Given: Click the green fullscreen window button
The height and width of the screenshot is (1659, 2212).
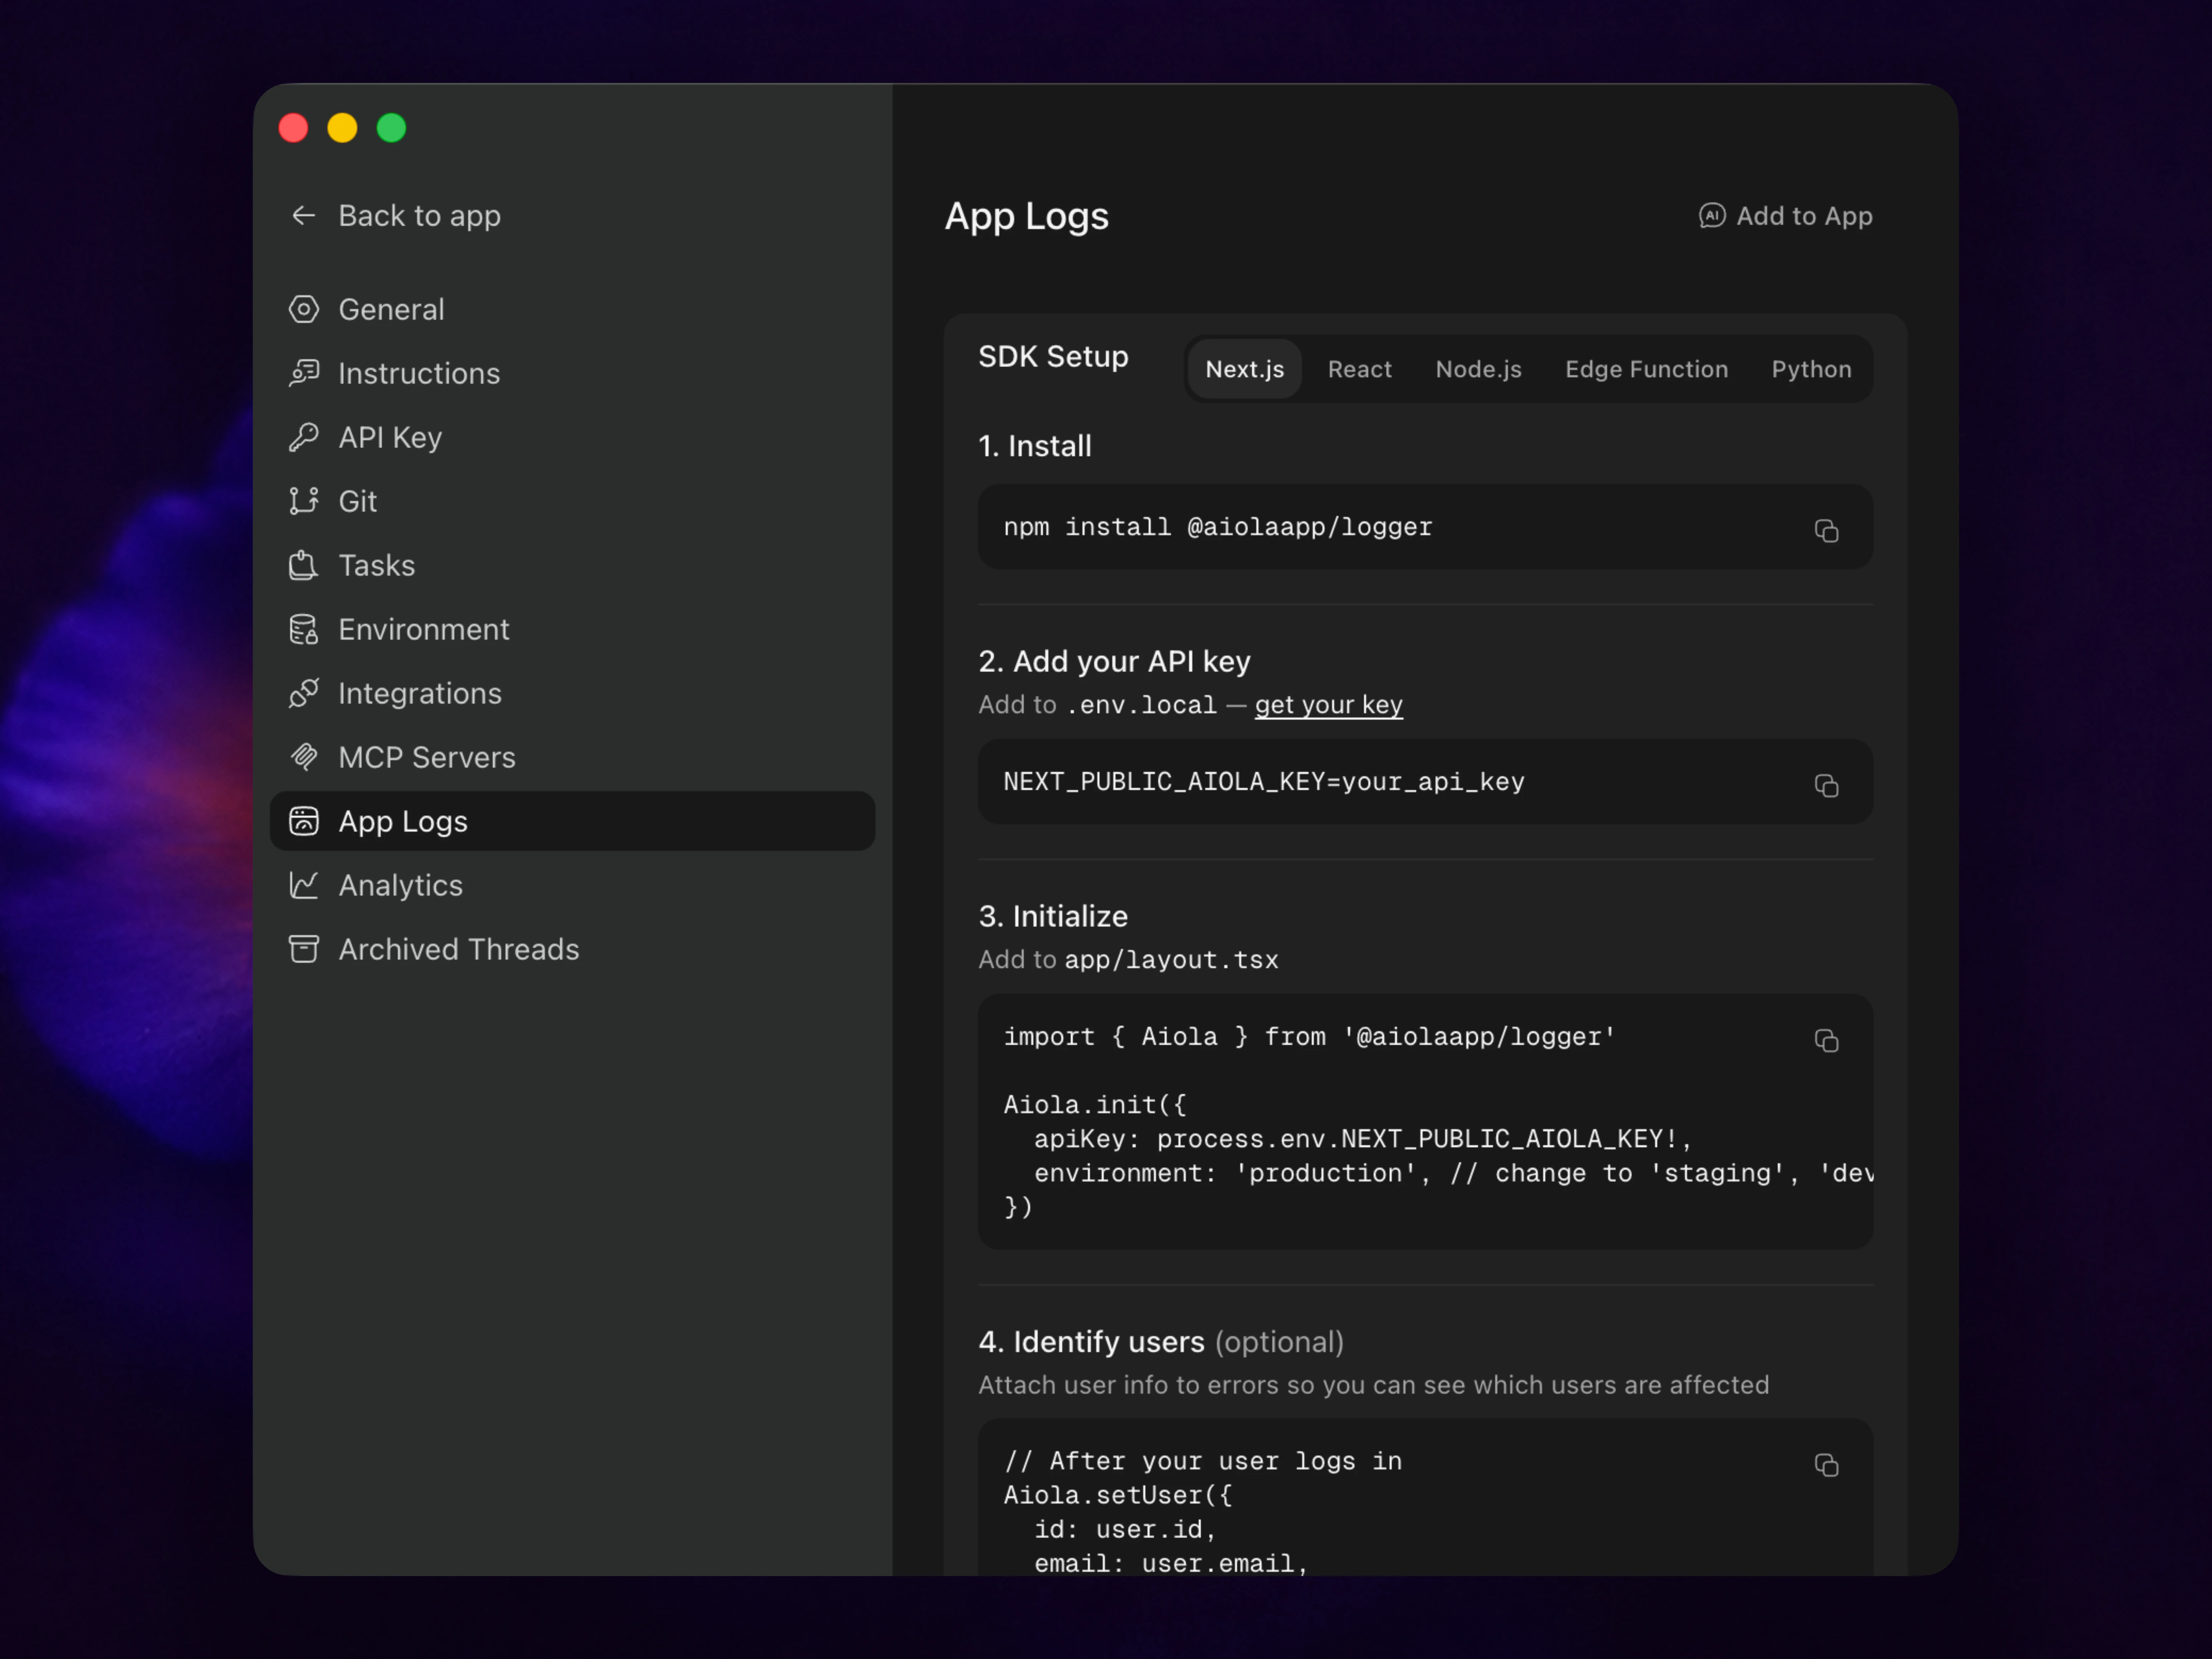Looking at the screenshot, I should coord(391,128).
